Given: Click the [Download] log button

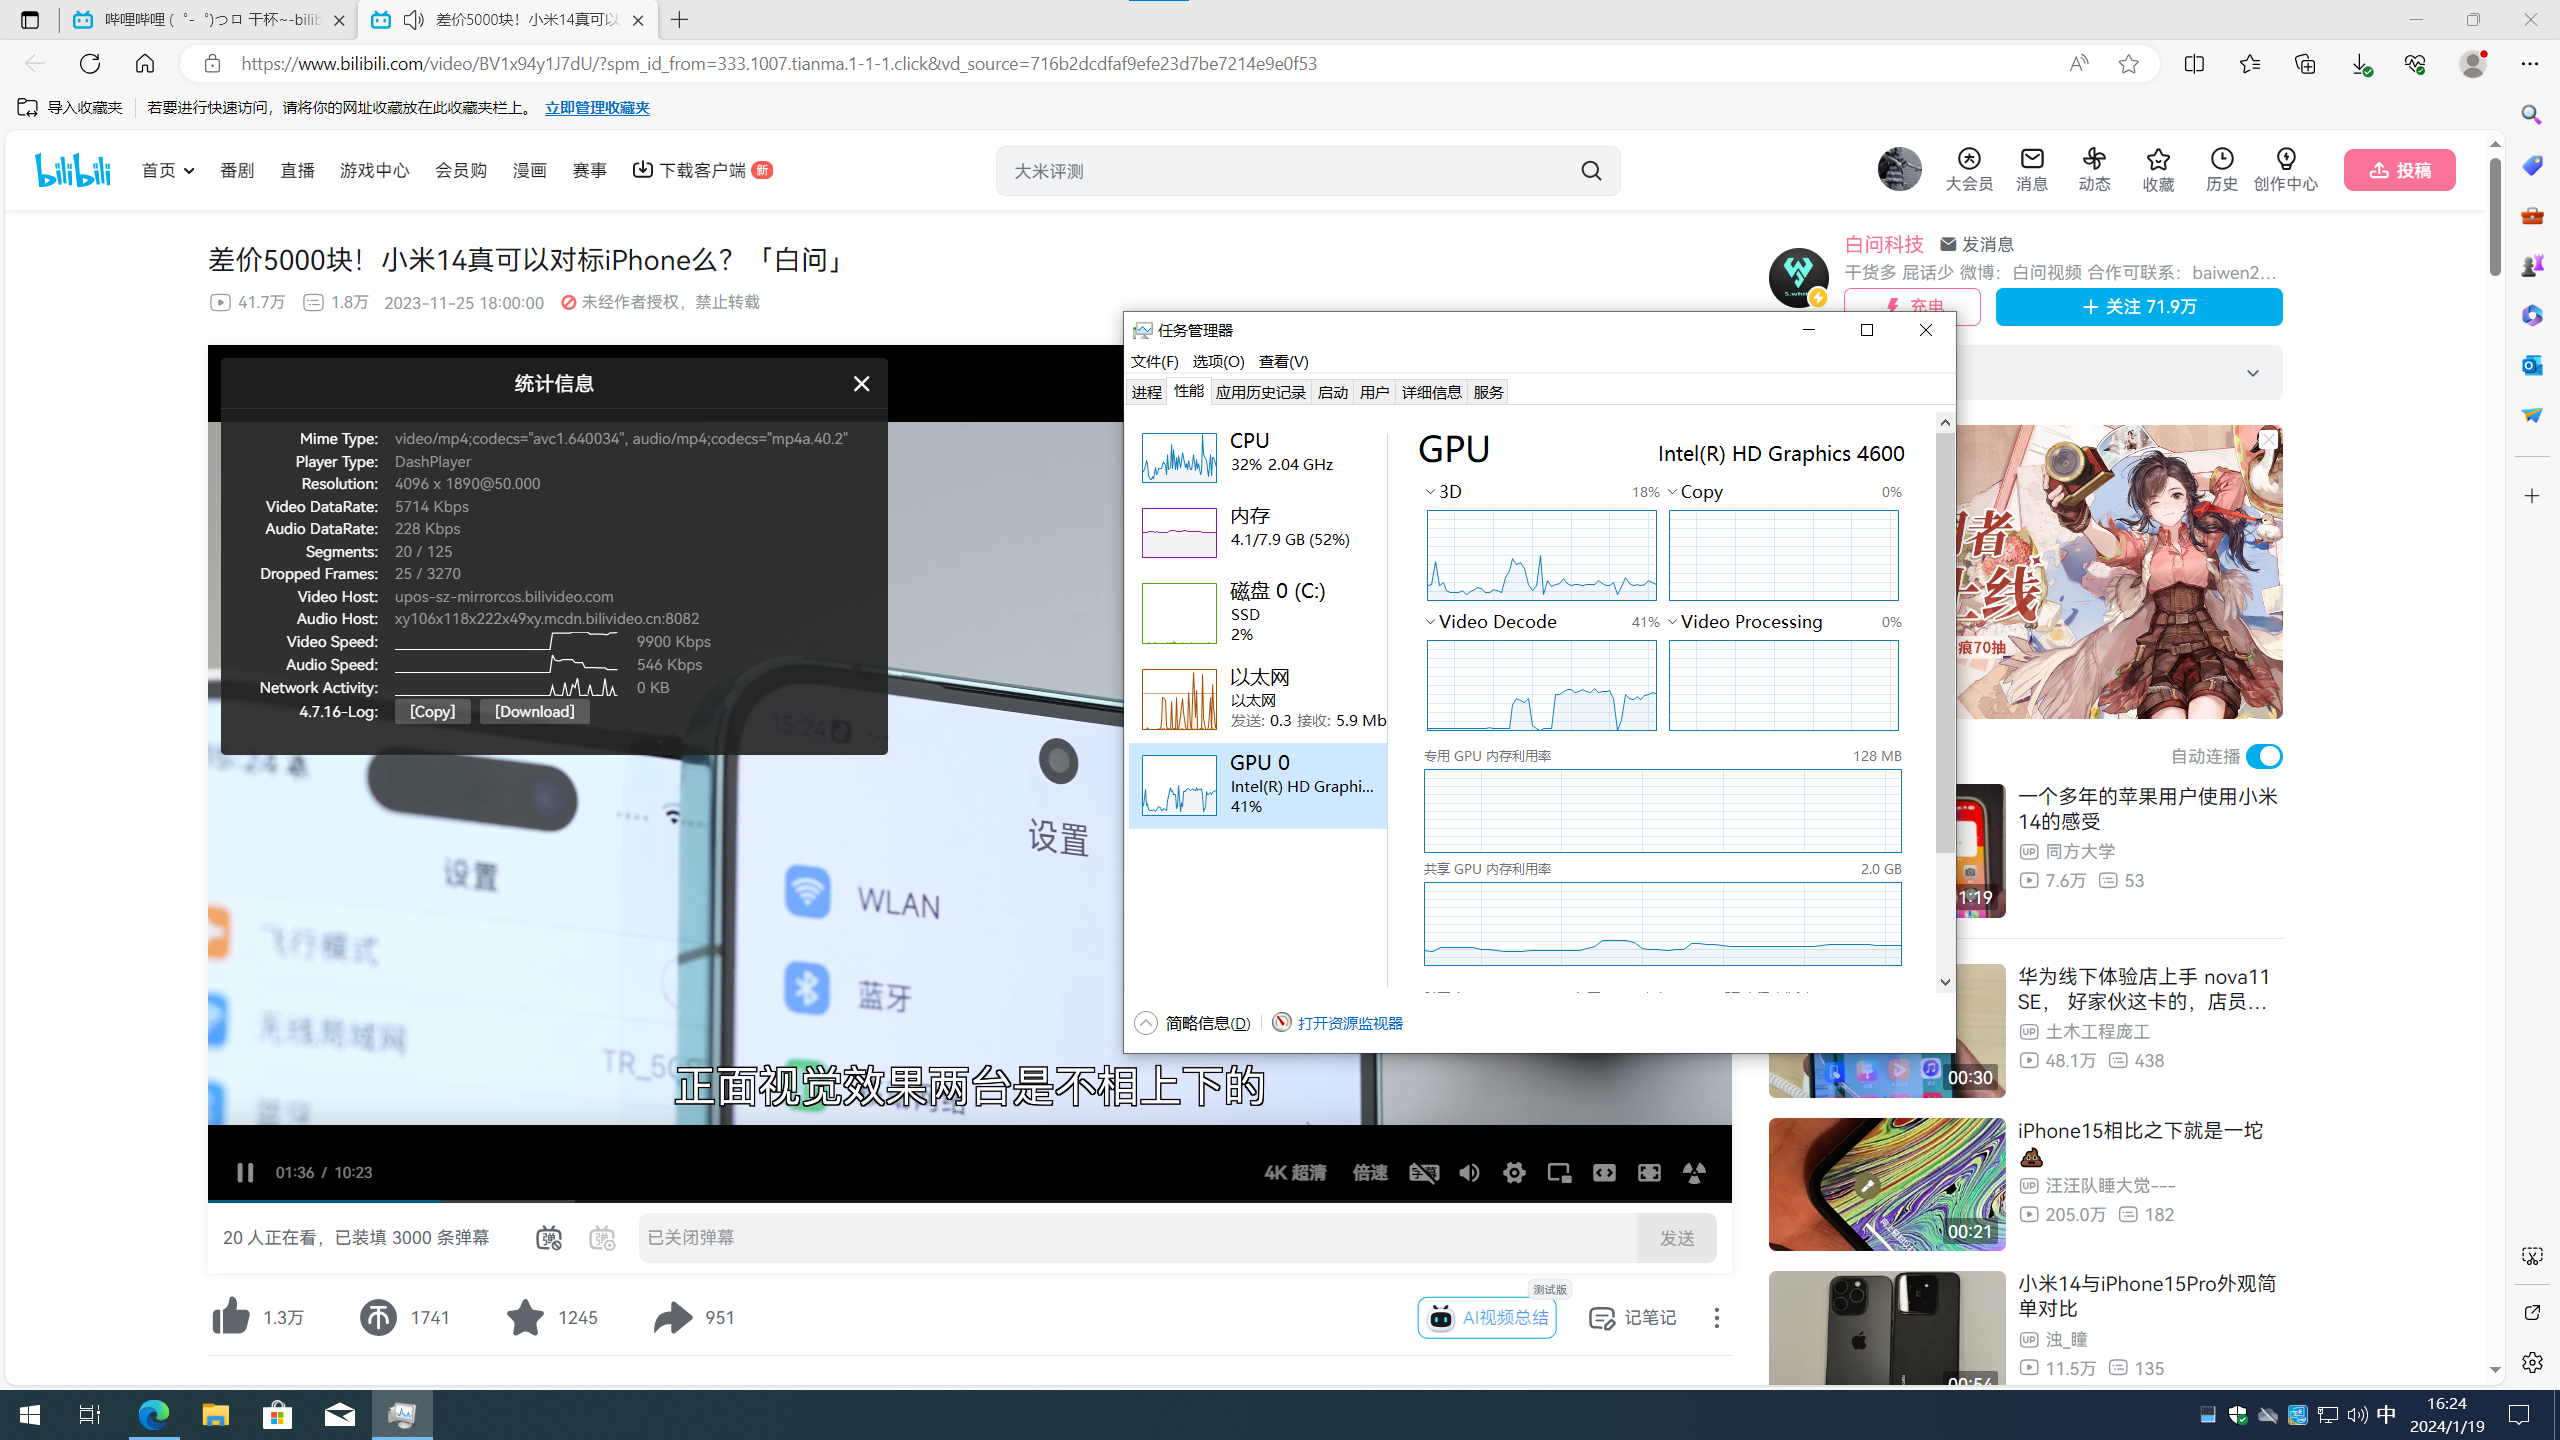Looking at the screenshot, I should (x=534, y=711).
